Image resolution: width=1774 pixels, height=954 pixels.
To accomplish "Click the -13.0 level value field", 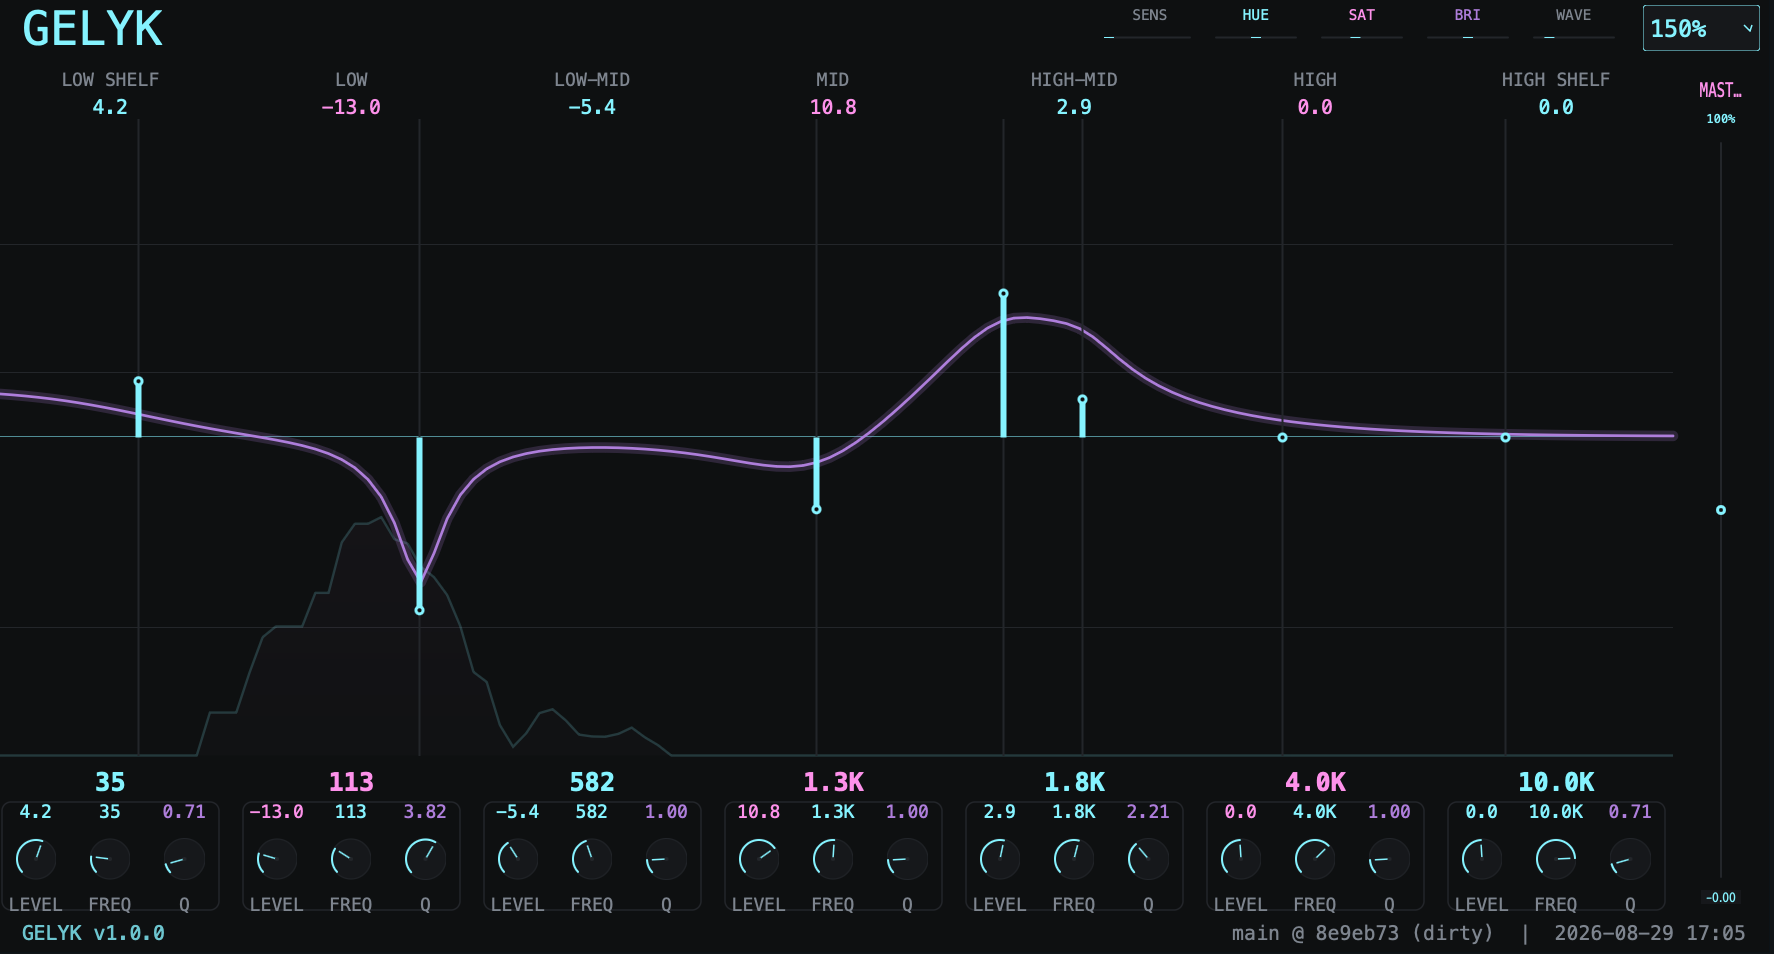I will [x=276, y=812].
